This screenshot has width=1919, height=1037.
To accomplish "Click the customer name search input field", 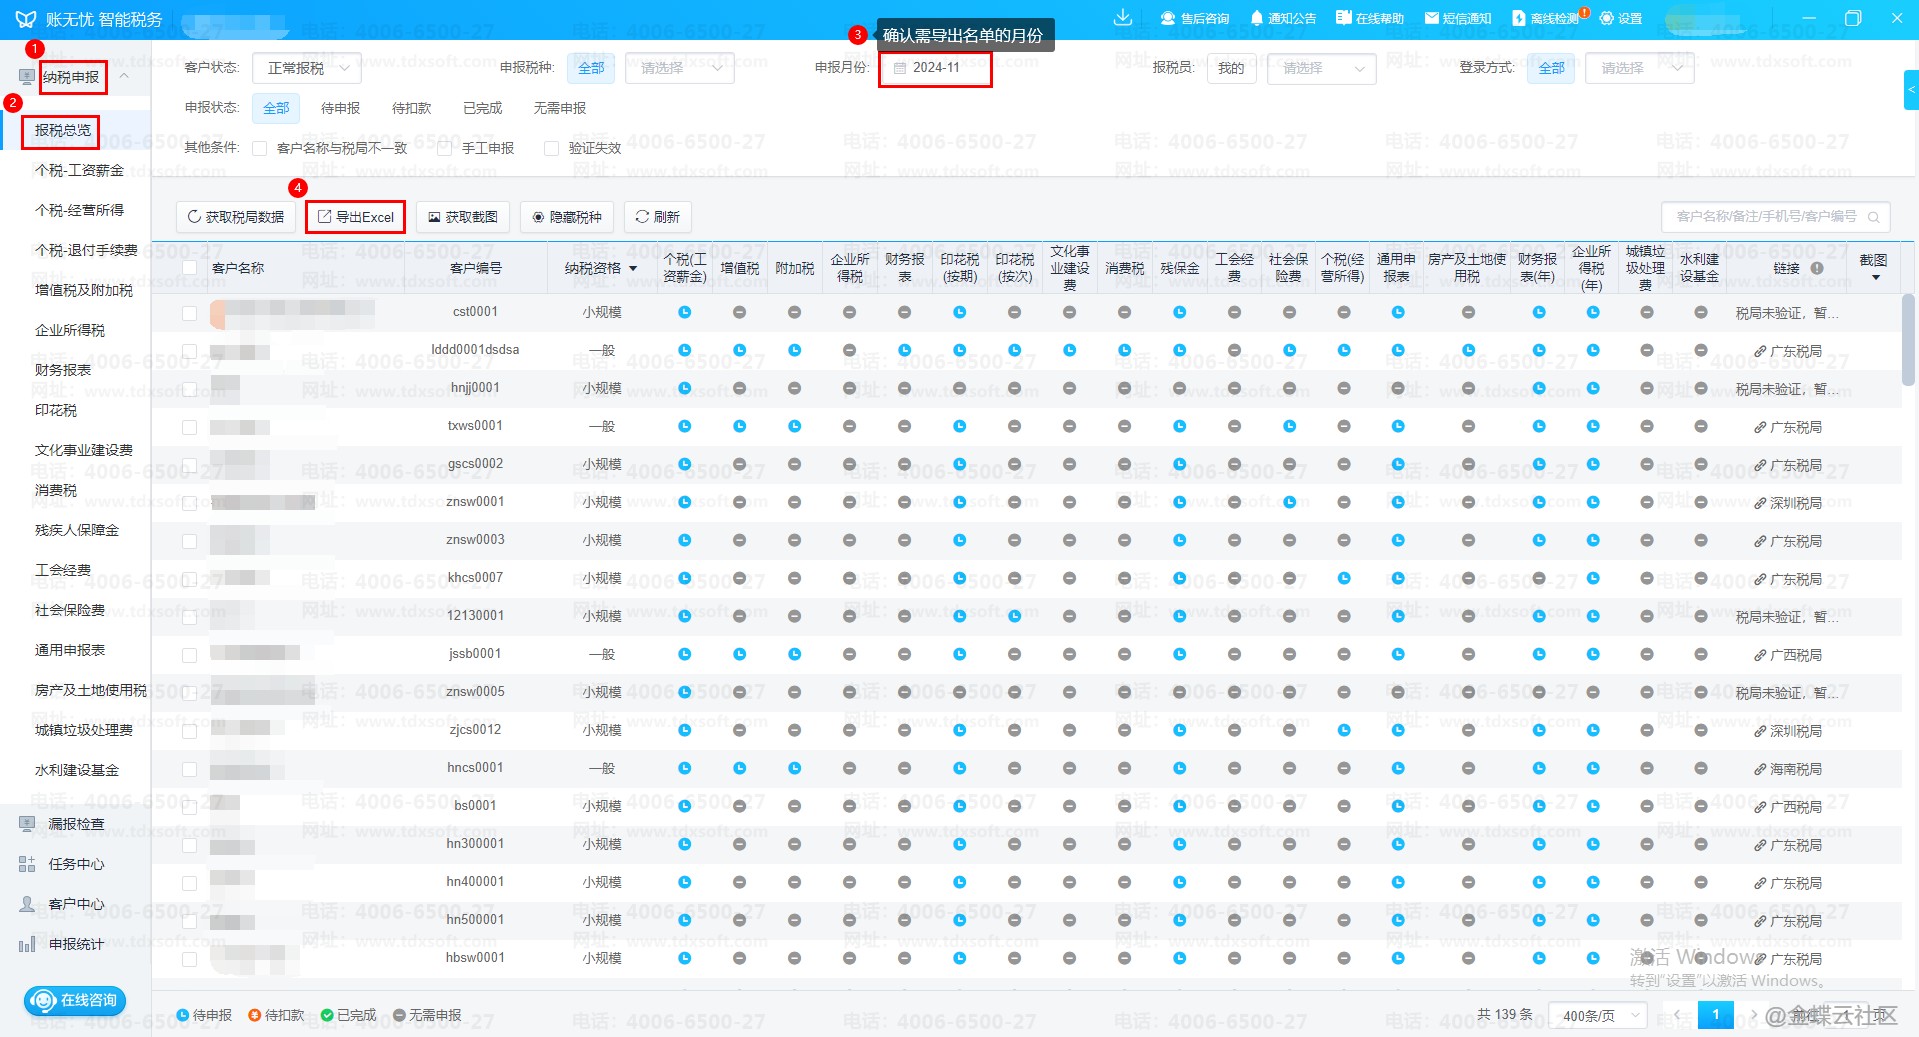I will pyautogui.click(x=1765, y=217).
